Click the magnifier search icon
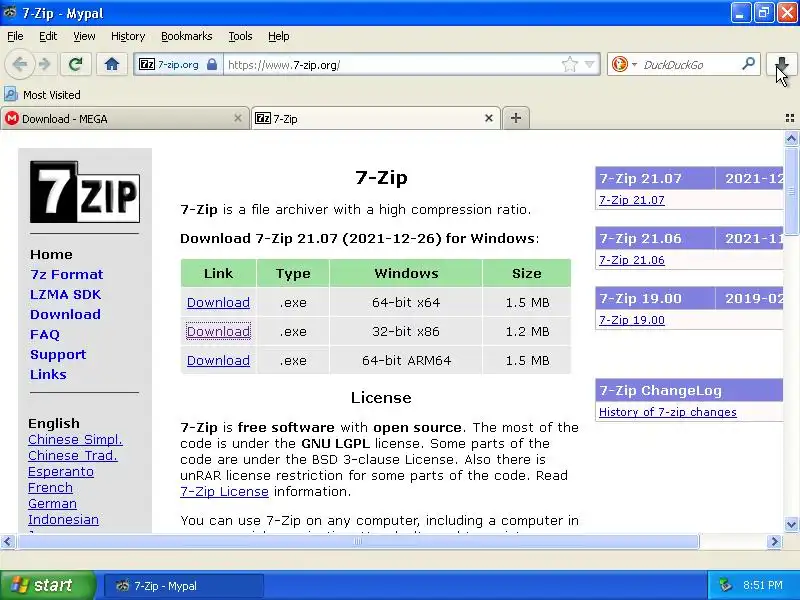The height and width of the screenshot is (600, 800). click(x=748, y=64)
